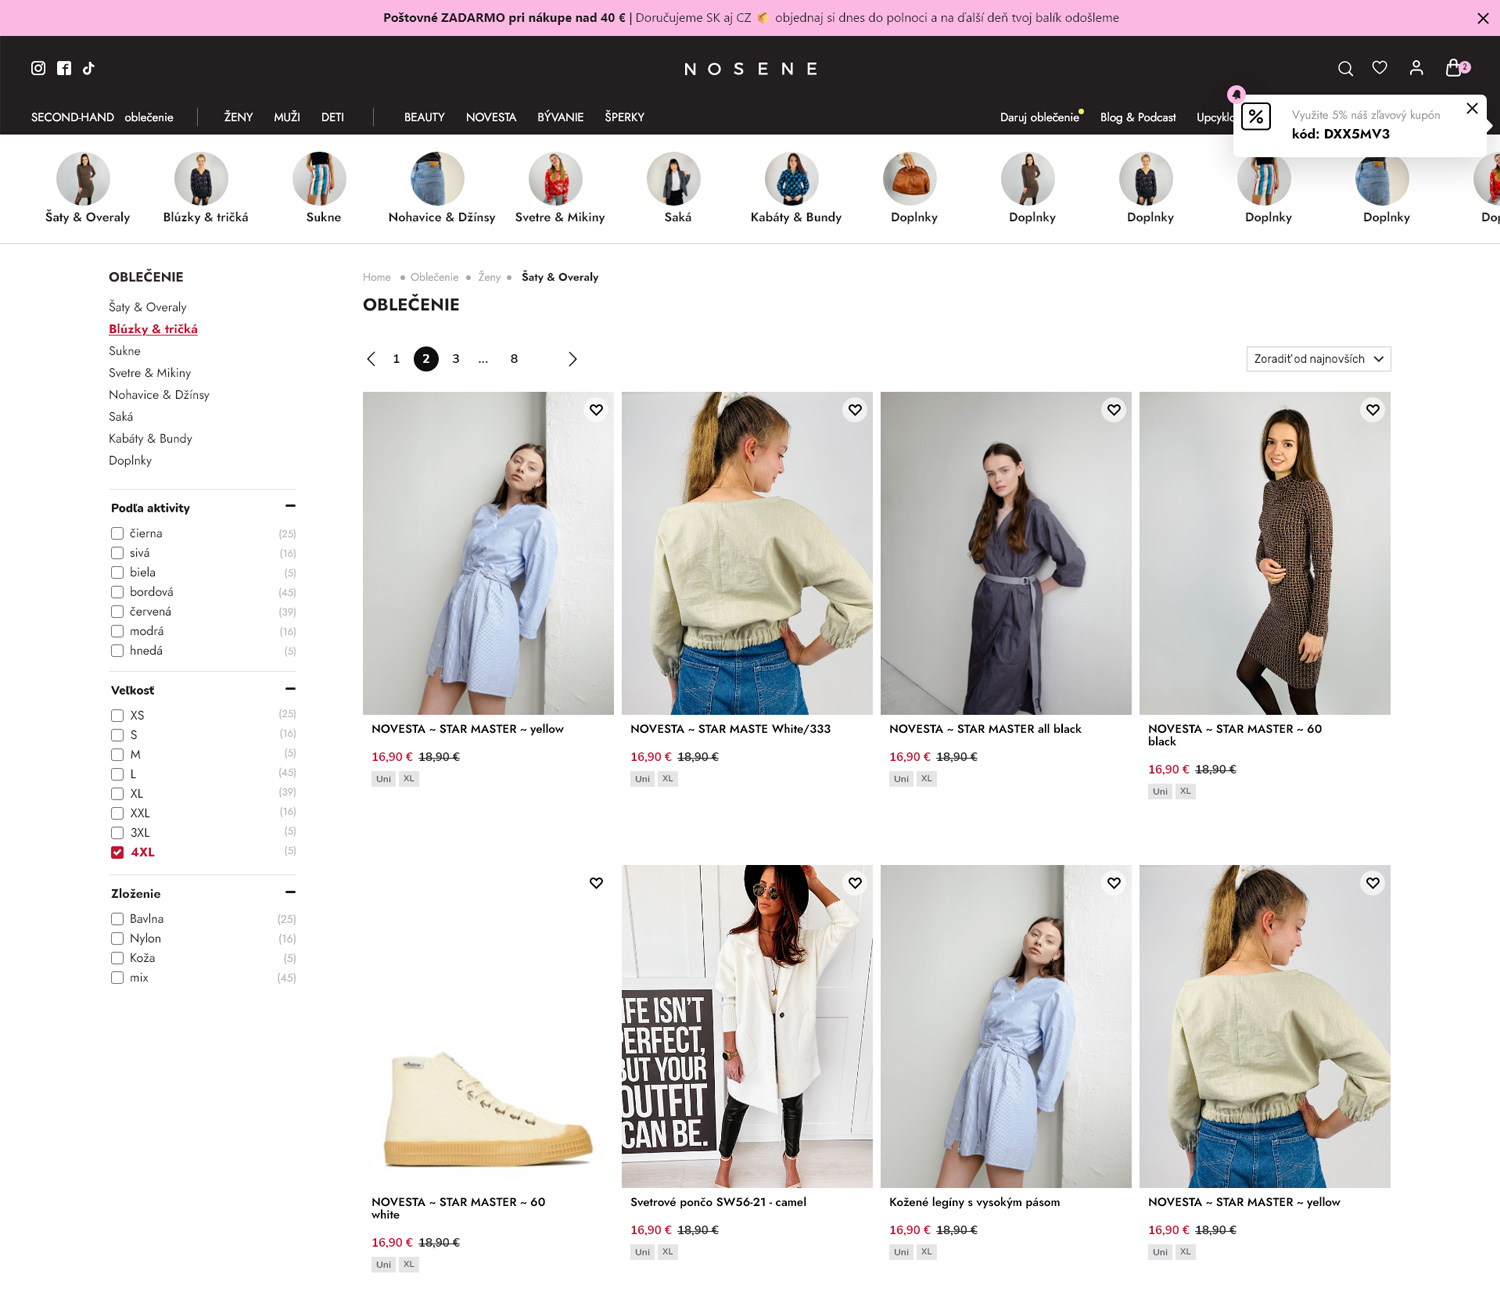
Task: Check the modrá color filter
Action: 117,631
